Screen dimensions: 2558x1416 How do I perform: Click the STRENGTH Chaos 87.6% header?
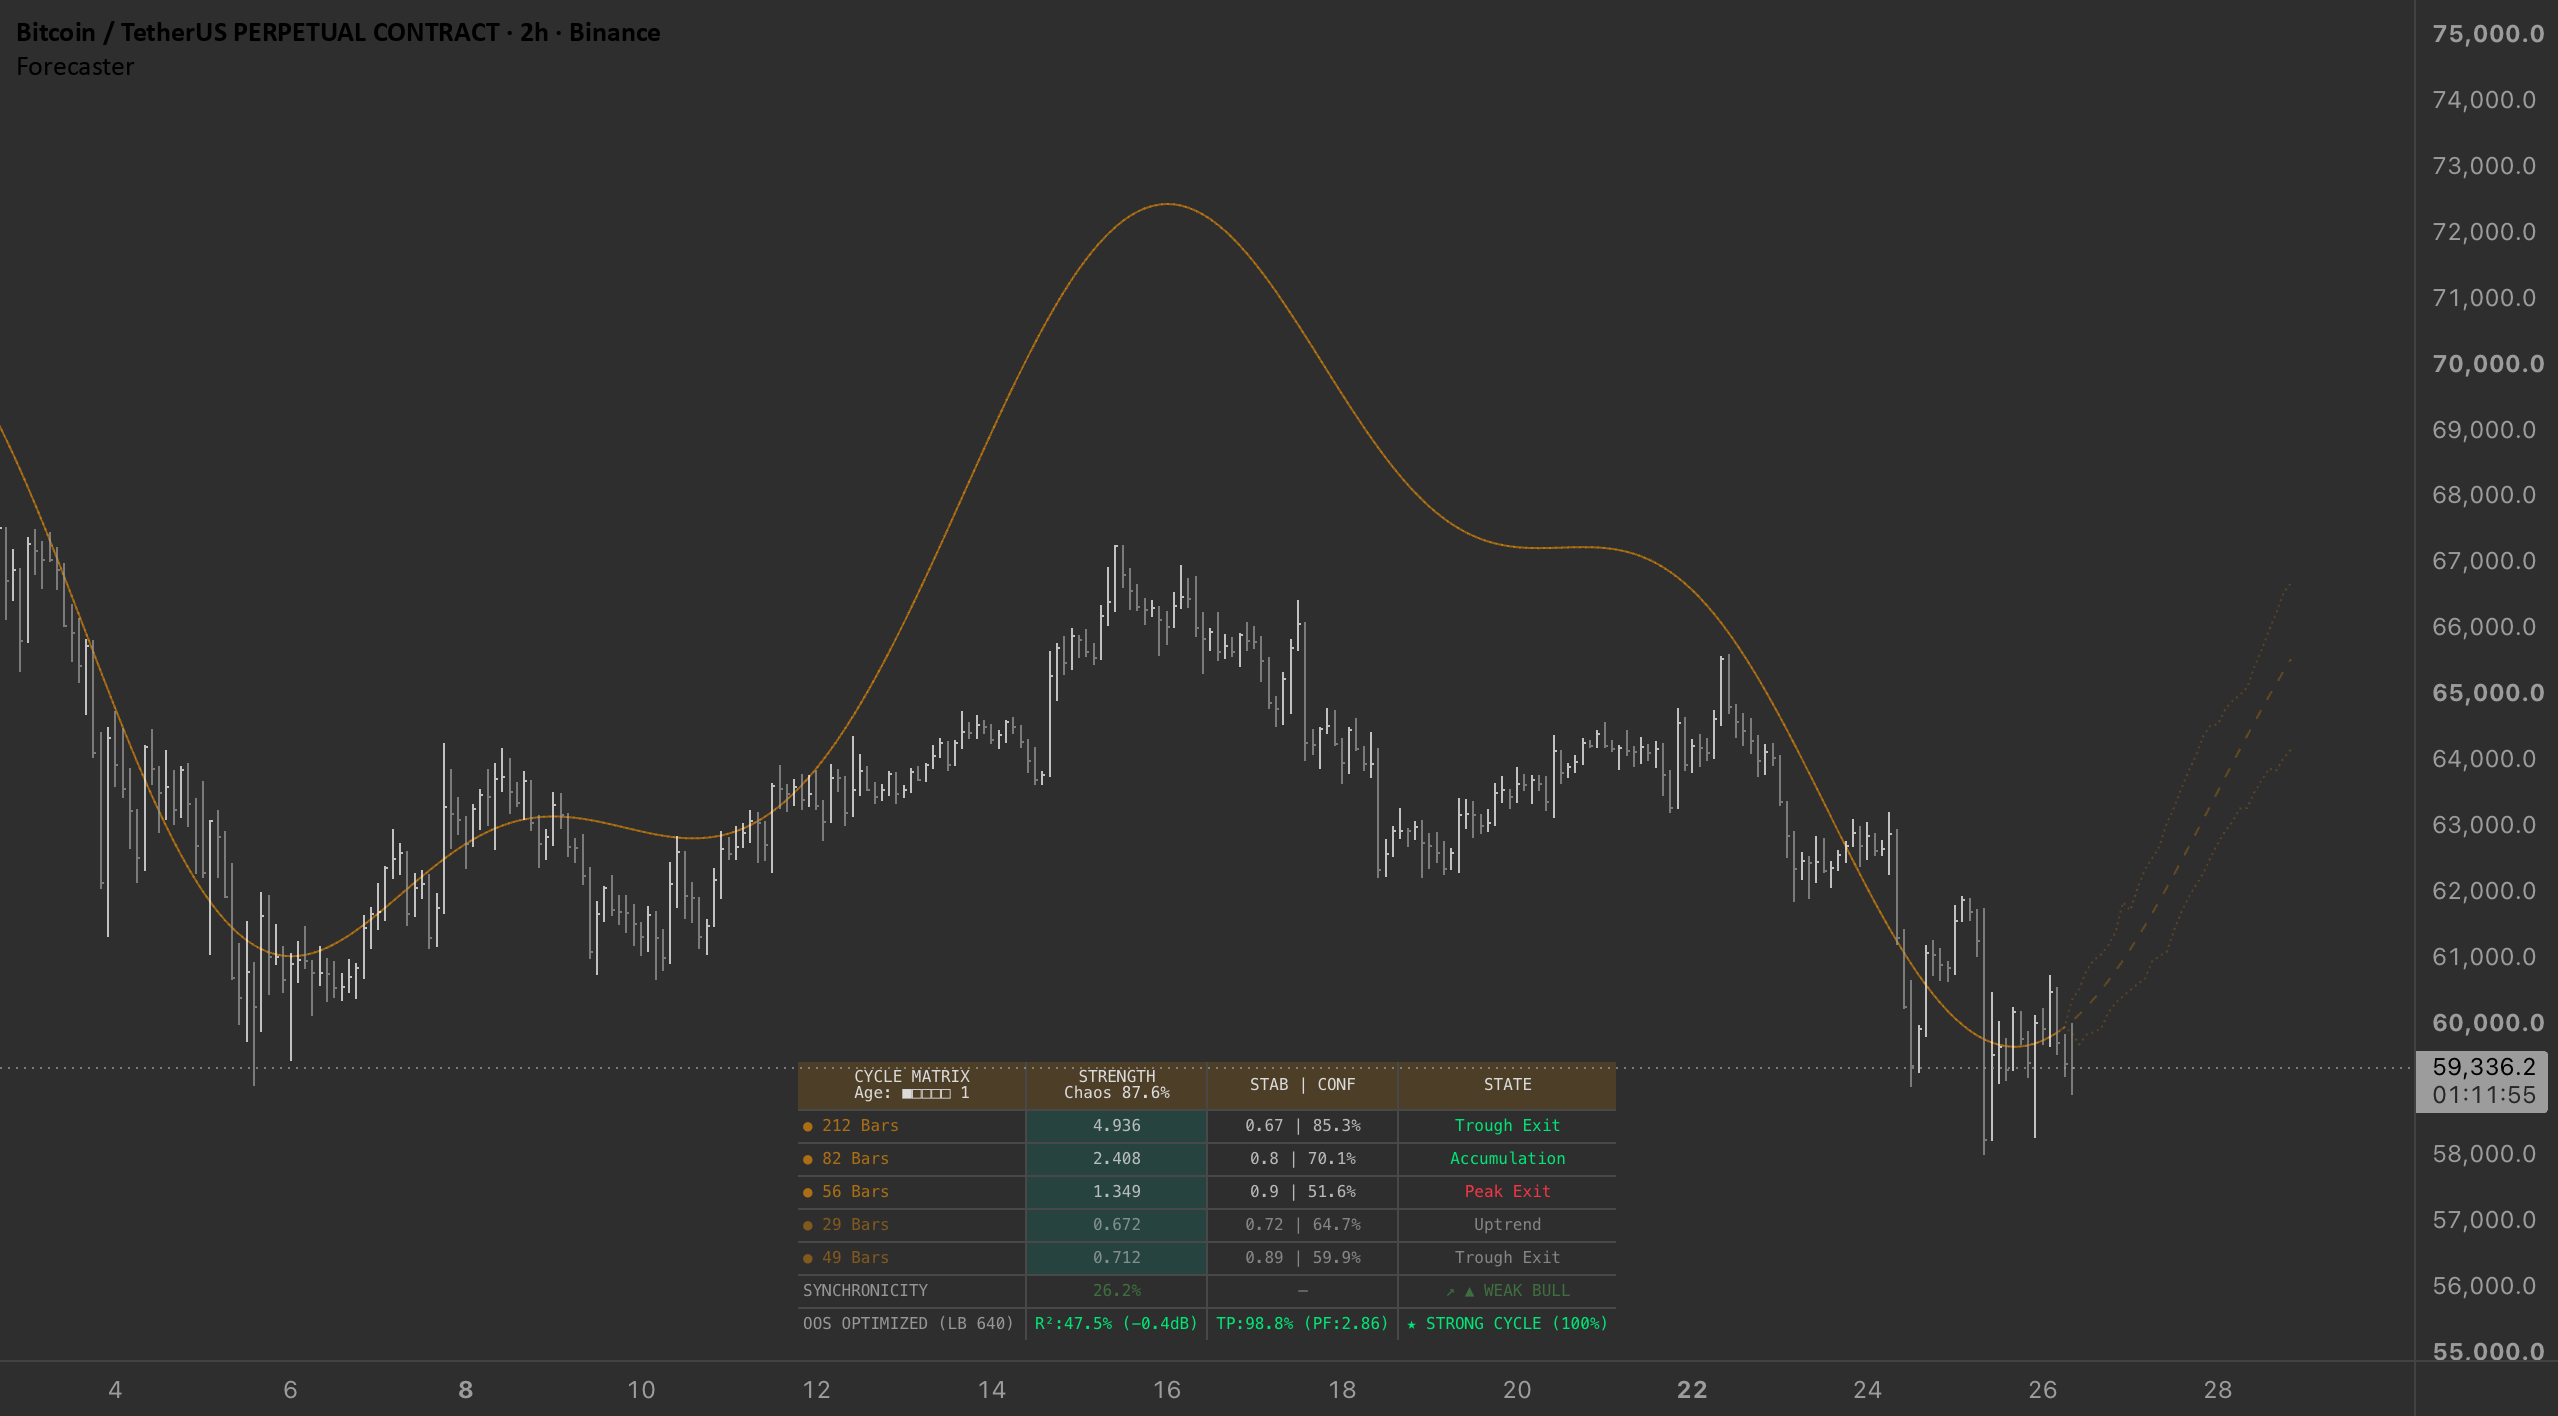coord(1116,1085)
